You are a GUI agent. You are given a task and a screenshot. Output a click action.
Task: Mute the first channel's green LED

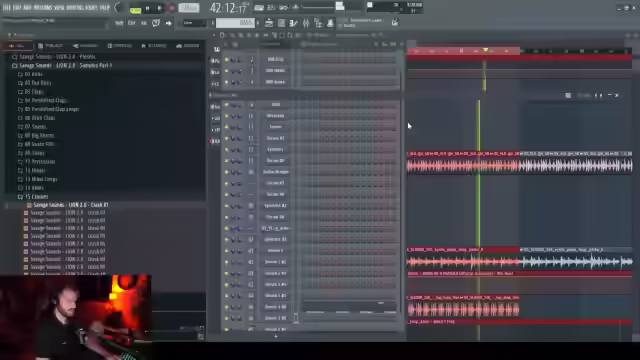coord(227,60)
